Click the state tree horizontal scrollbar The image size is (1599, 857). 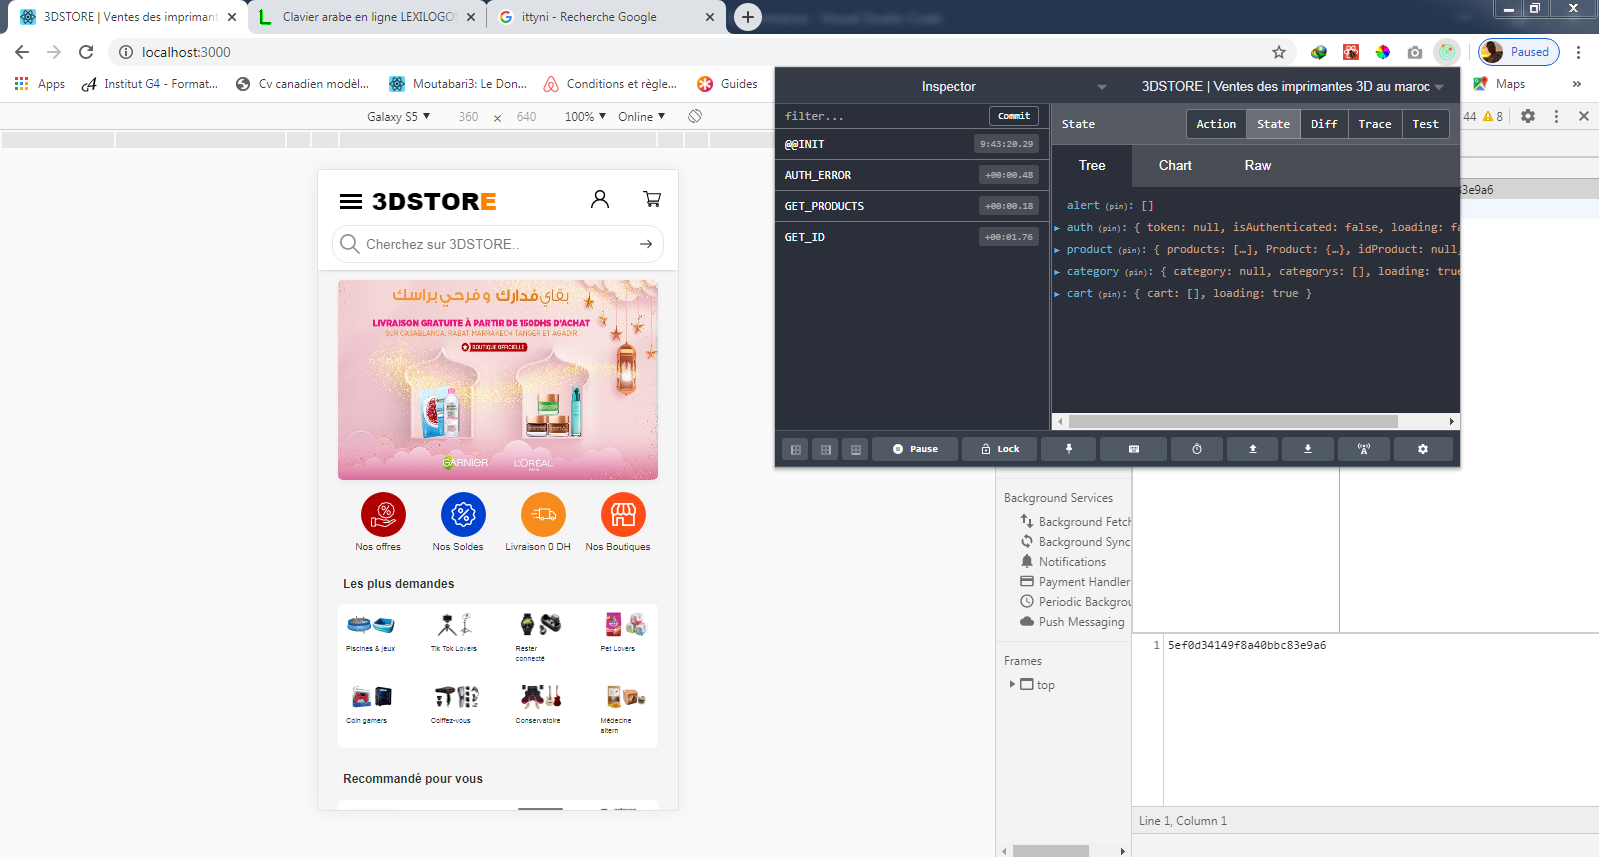[x=1233, y=421]
